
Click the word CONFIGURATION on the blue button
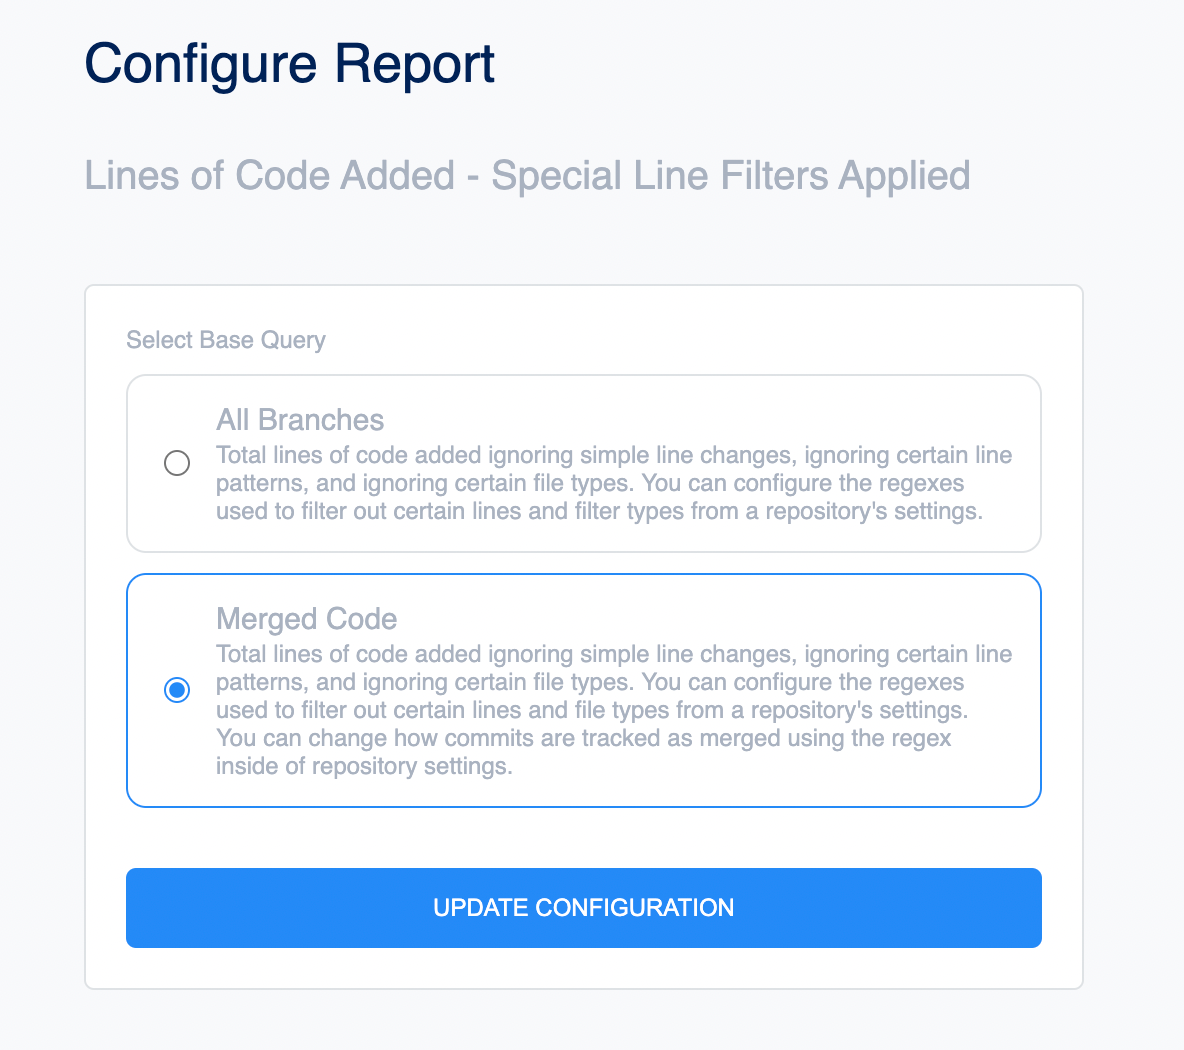[634, 907]
